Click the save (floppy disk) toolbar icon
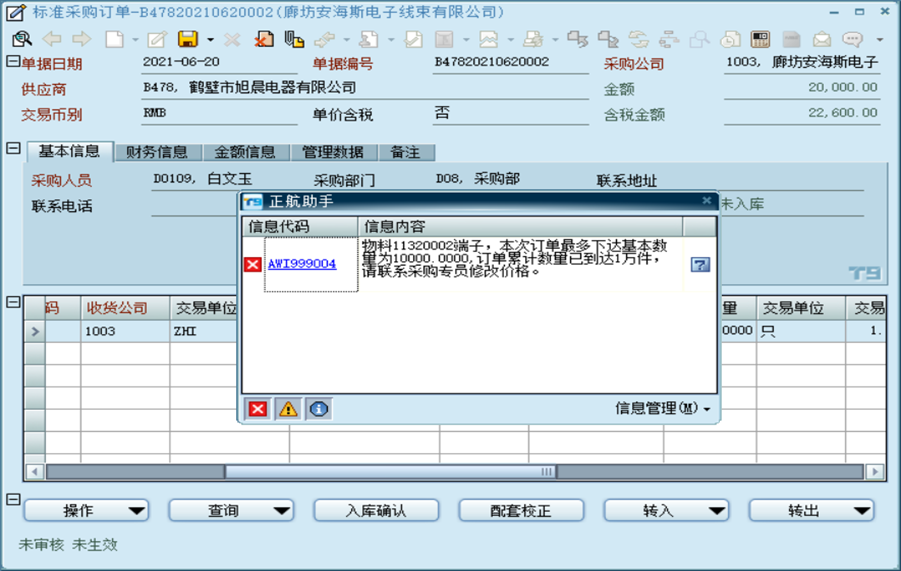This screenshot has height=571, width=901. [187, 40]
